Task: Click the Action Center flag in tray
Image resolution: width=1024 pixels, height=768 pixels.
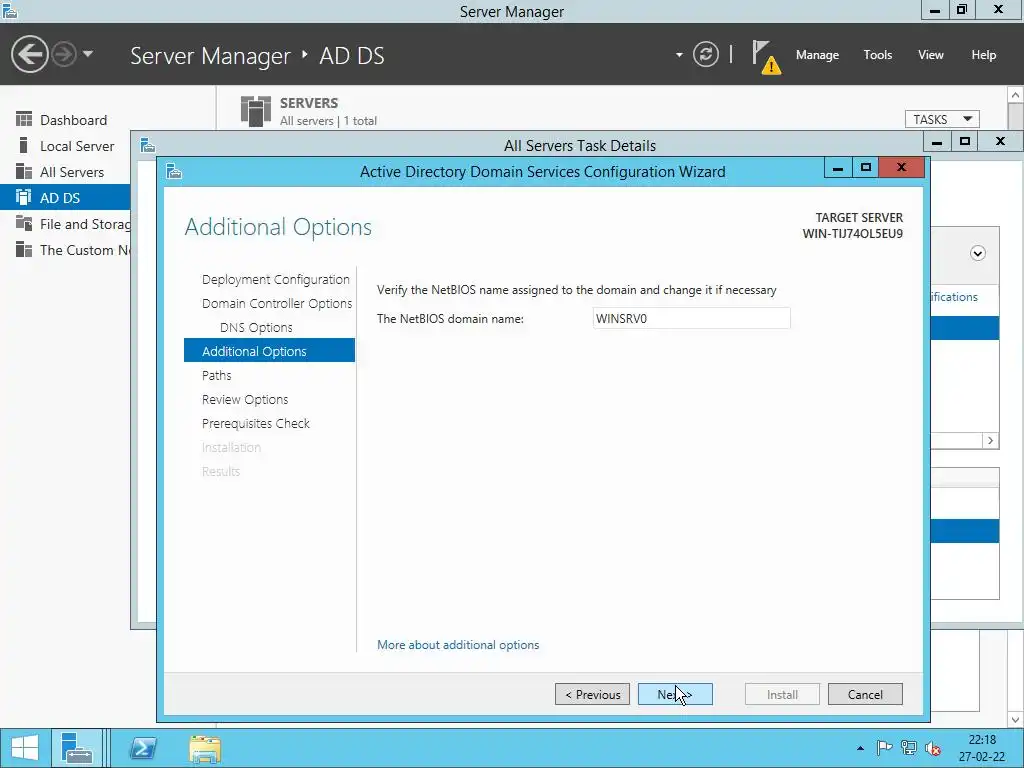Action: pos(884,748)
